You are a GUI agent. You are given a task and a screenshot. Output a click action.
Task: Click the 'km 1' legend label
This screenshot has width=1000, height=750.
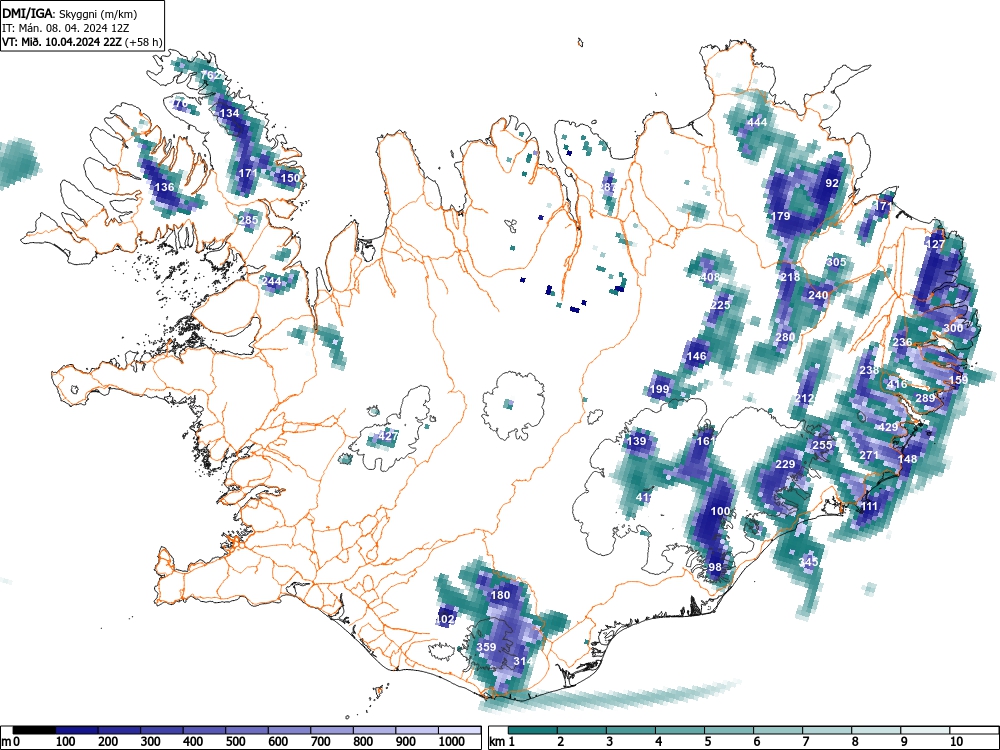(502, 742)
